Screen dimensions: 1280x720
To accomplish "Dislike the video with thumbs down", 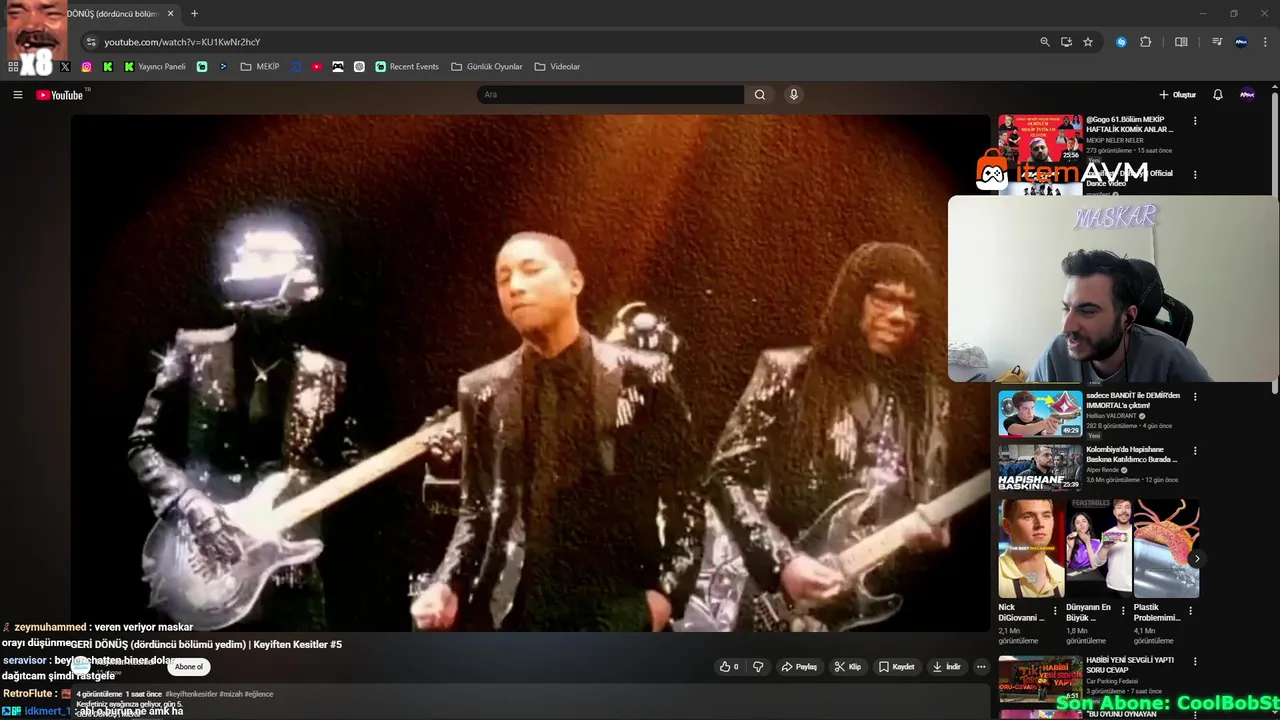I will (758, 667).
